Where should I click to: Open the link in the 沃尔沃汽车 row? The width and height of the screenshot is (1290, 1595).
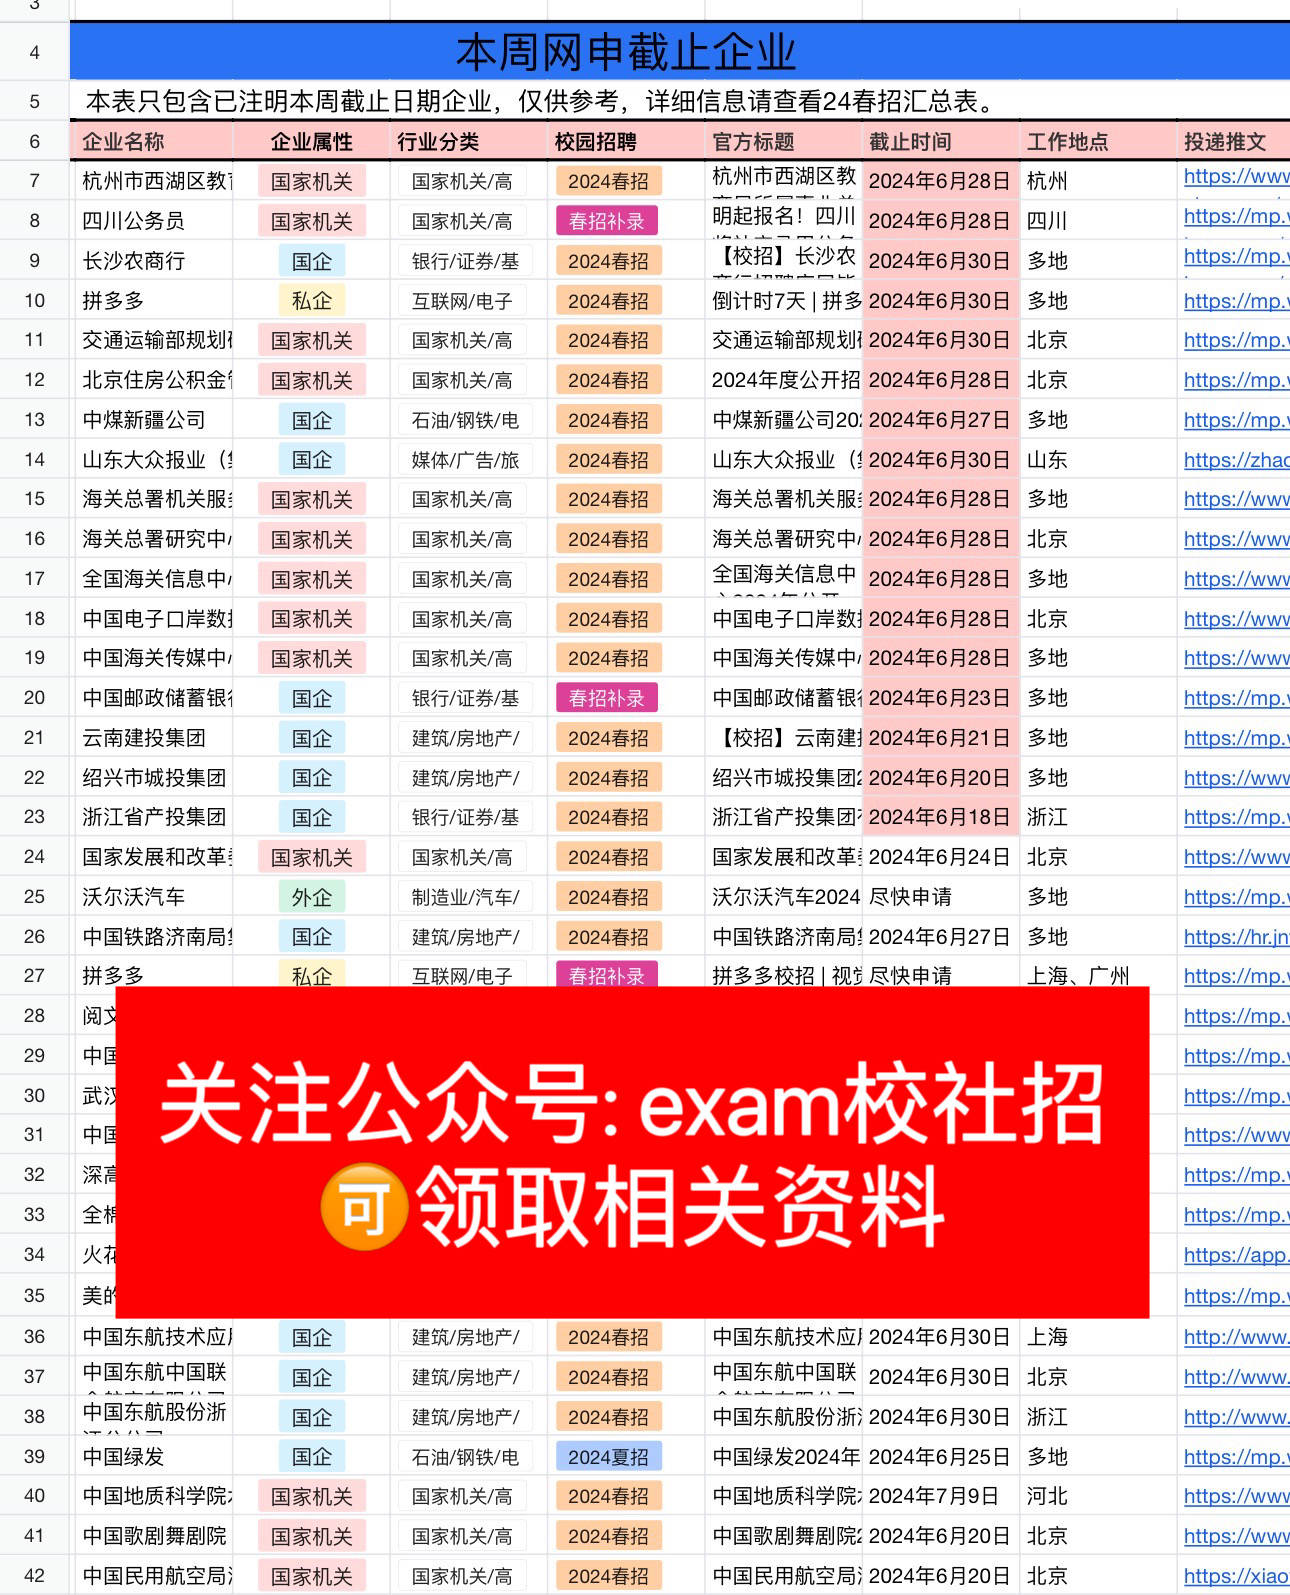[x=1236, y=897]
